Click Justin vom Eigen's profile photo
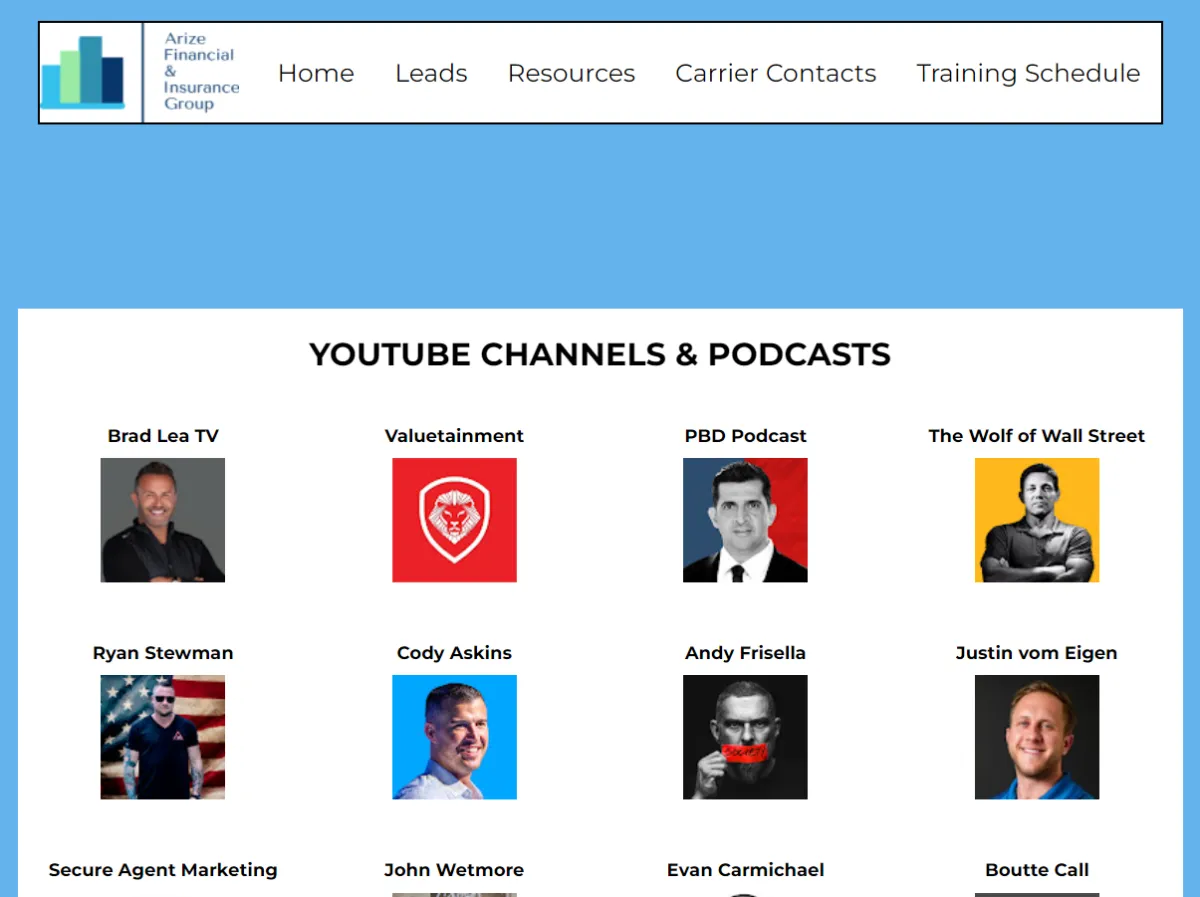1200x897 pixels. 1037,737
